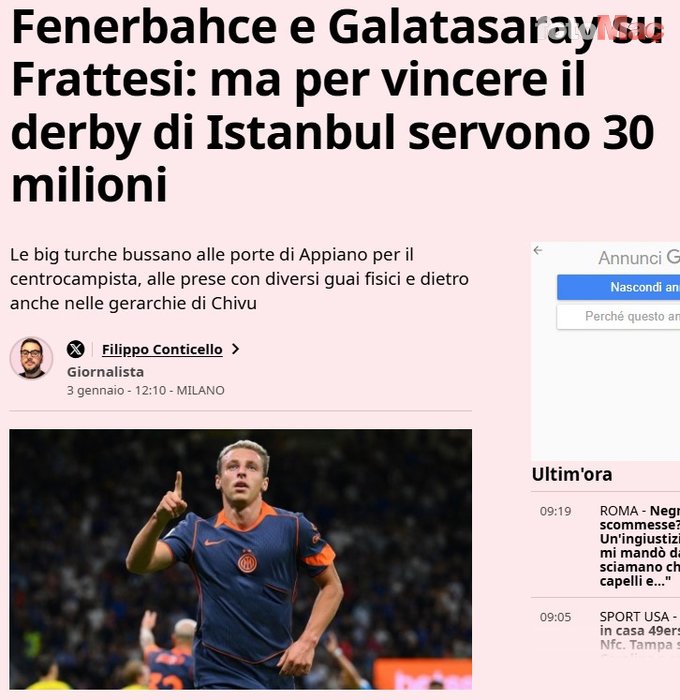Open the 09:19 ROMA news item
680x700 pixels.
[605, 546]
